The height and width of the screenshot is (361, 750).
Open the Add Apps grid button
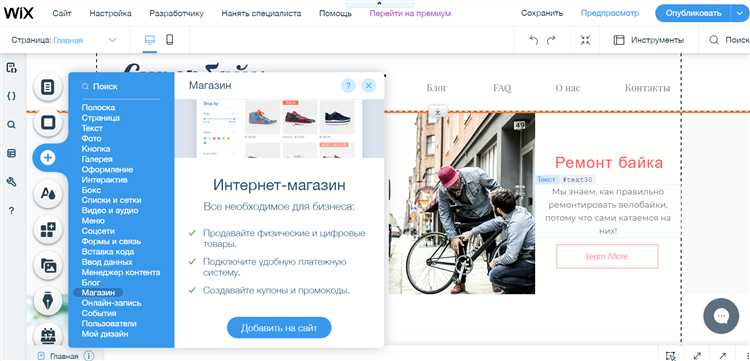[47, 230]
